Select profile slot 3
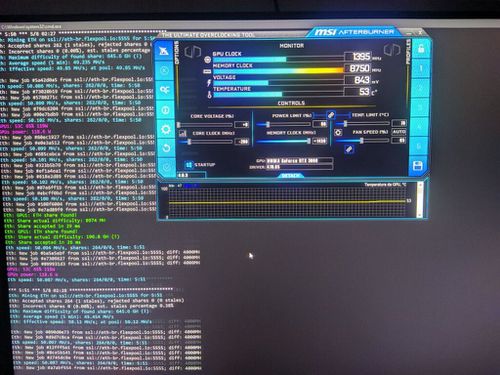Screen dimensions: 500x375 click(x=420, y=108)
